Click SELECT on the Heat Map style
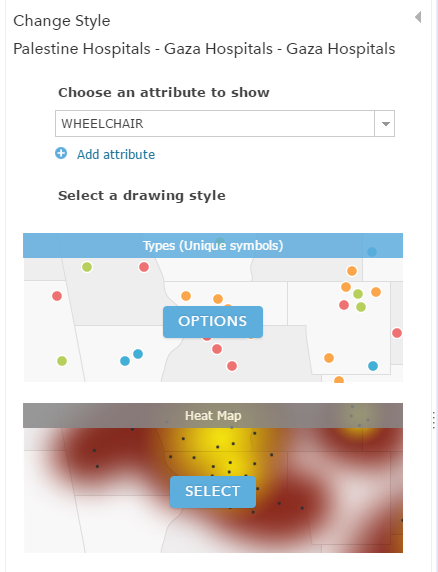Screen dimensions: 438x572 click(213, 491)
